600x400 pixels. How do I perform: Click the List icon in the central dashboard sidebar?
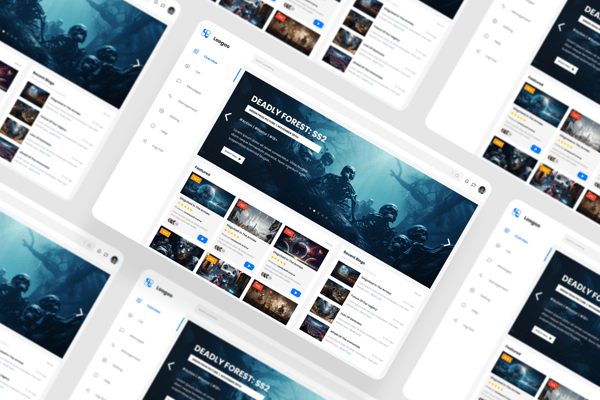(188, 66)
